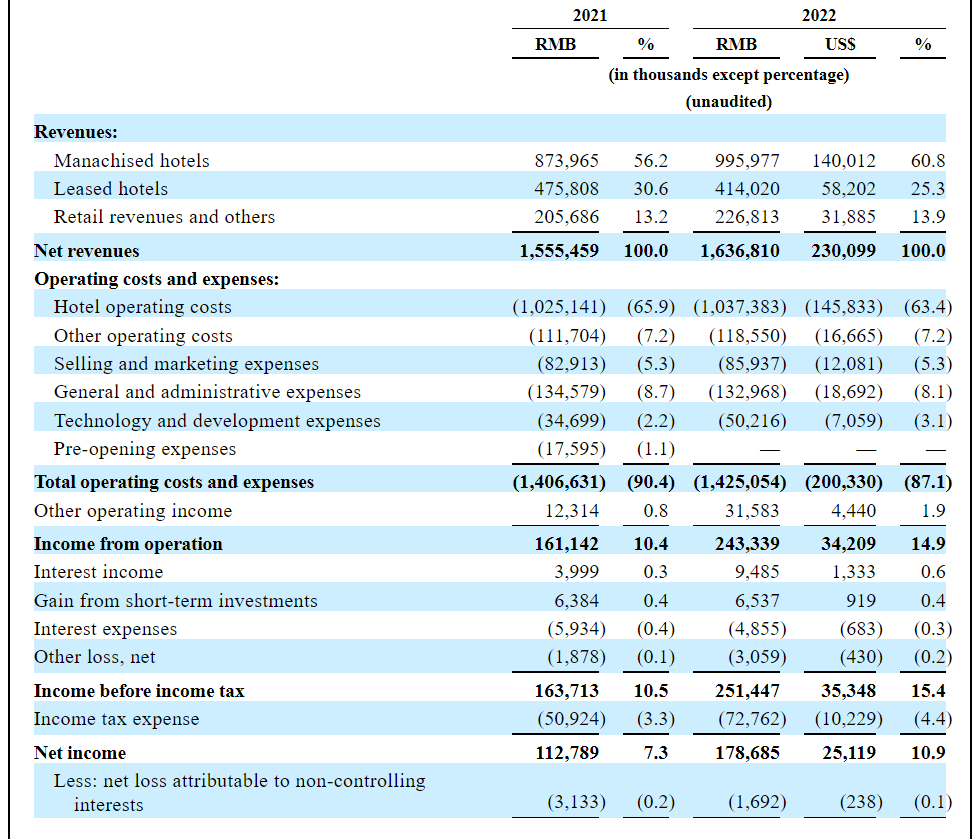Select Net revenues US$ total 230,099
Viewport: 976px width, 839px height.
pyautogui.click(x=843, y=251)
